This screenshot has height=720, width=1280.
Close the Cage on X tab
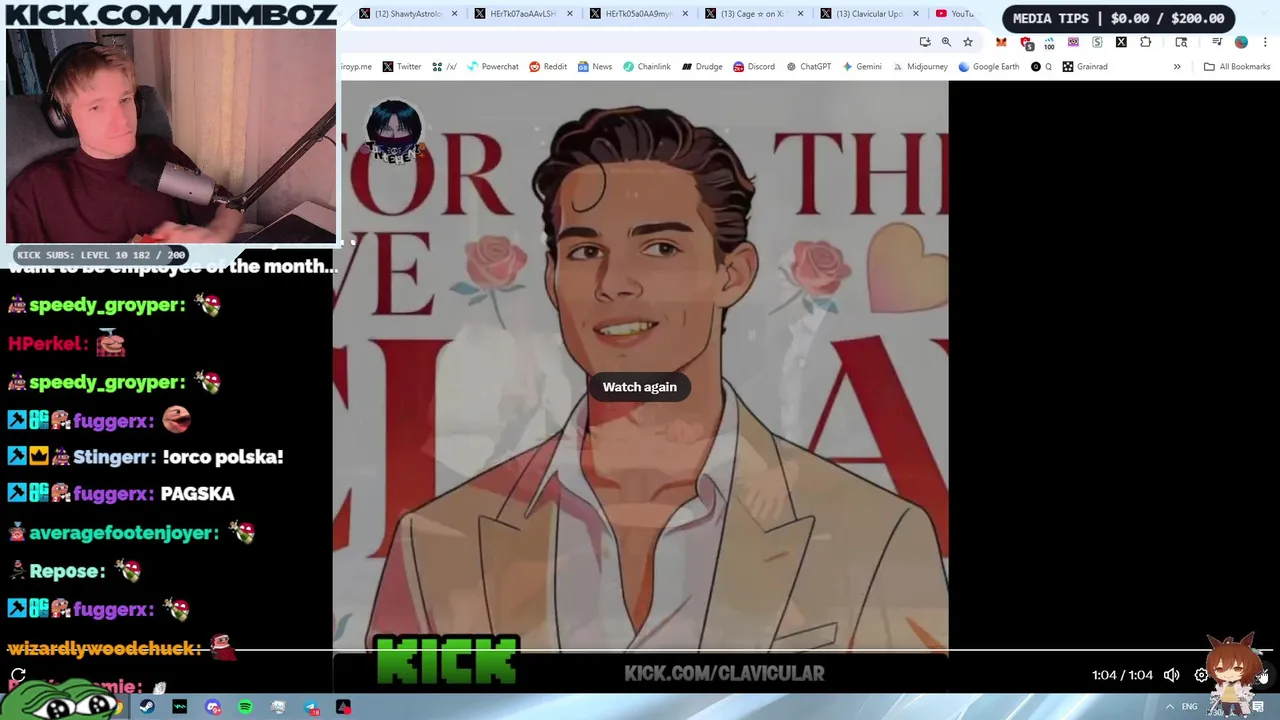tap(800, 14)
